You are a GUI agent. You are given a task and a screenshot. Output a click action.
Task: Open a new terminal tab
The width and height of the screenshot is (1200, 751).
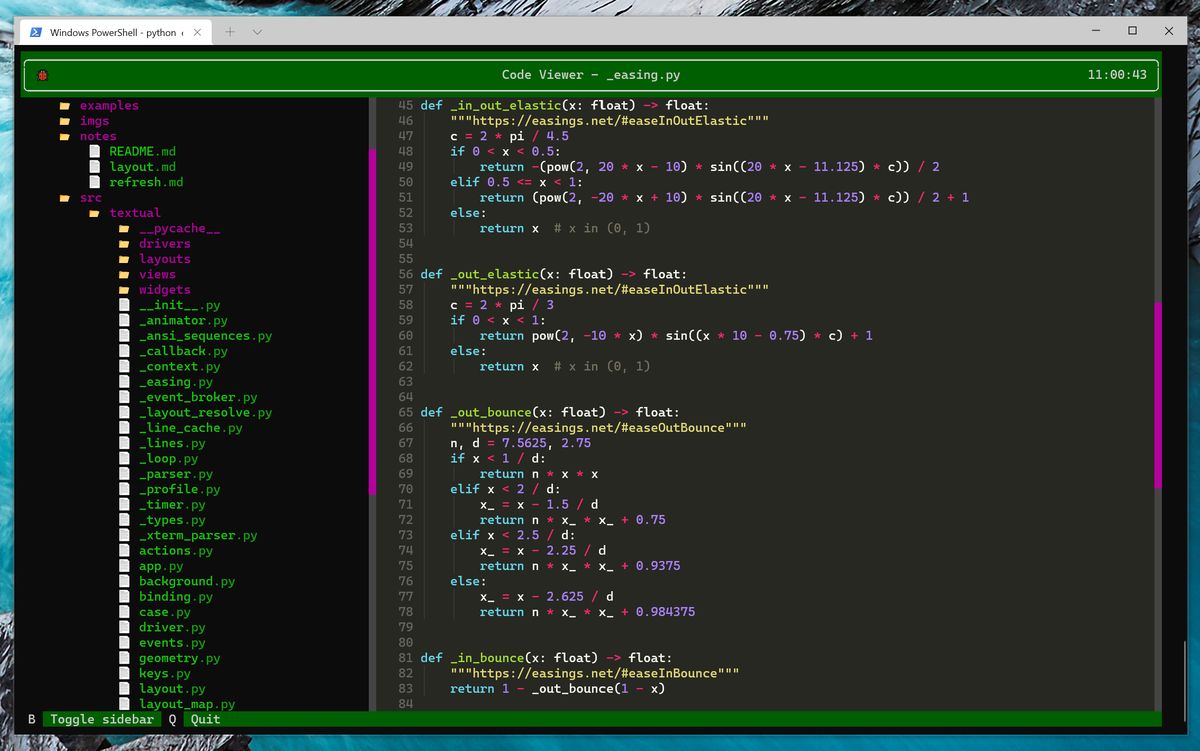pyautogui.click(x=230, y=32)
